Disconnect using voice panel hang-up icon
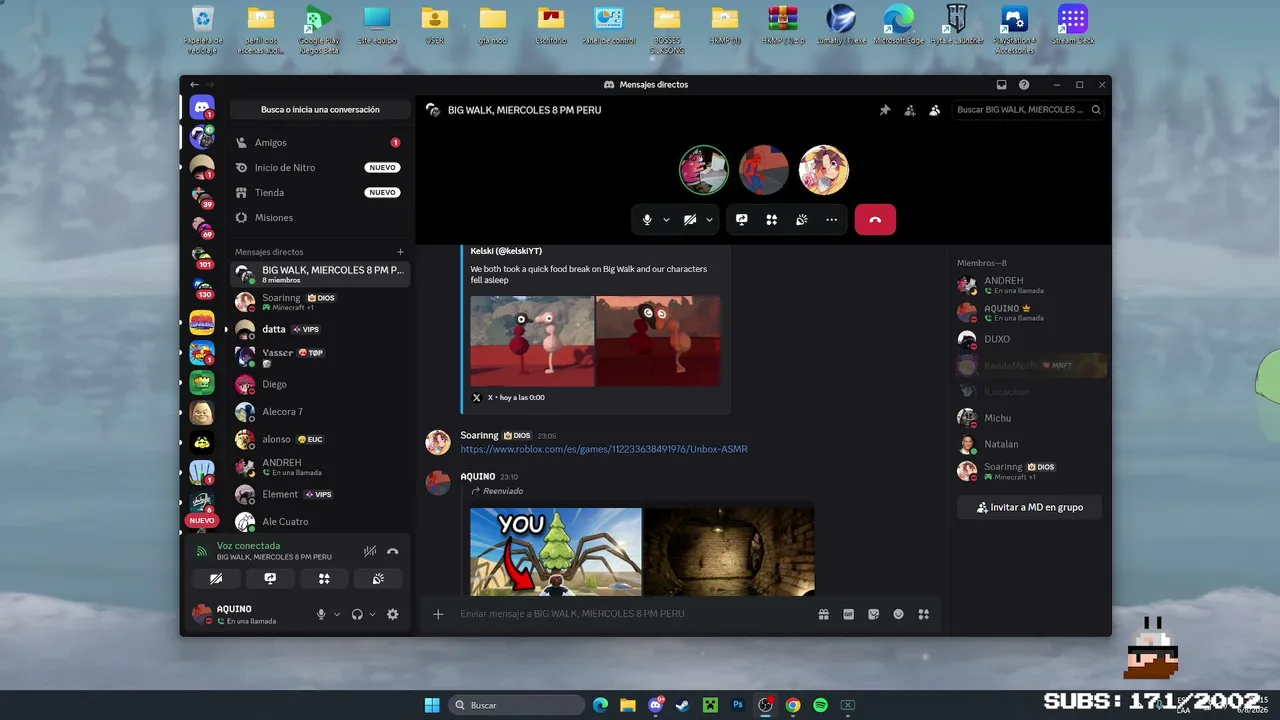The image size is (1280, 720). (x=392, y=551)
